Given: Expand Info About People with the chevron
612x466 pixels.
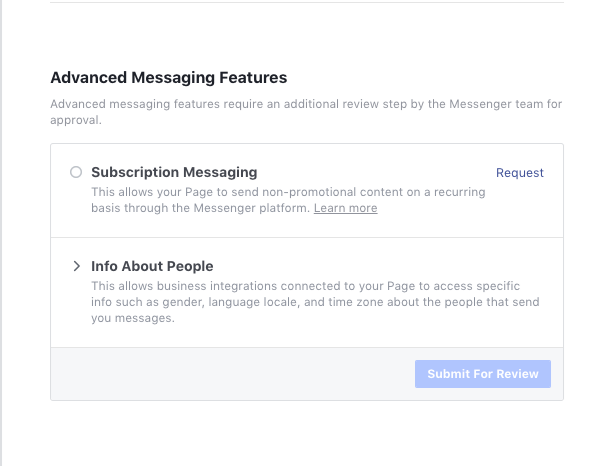Looking at the screenshot, I should [76, 266].
